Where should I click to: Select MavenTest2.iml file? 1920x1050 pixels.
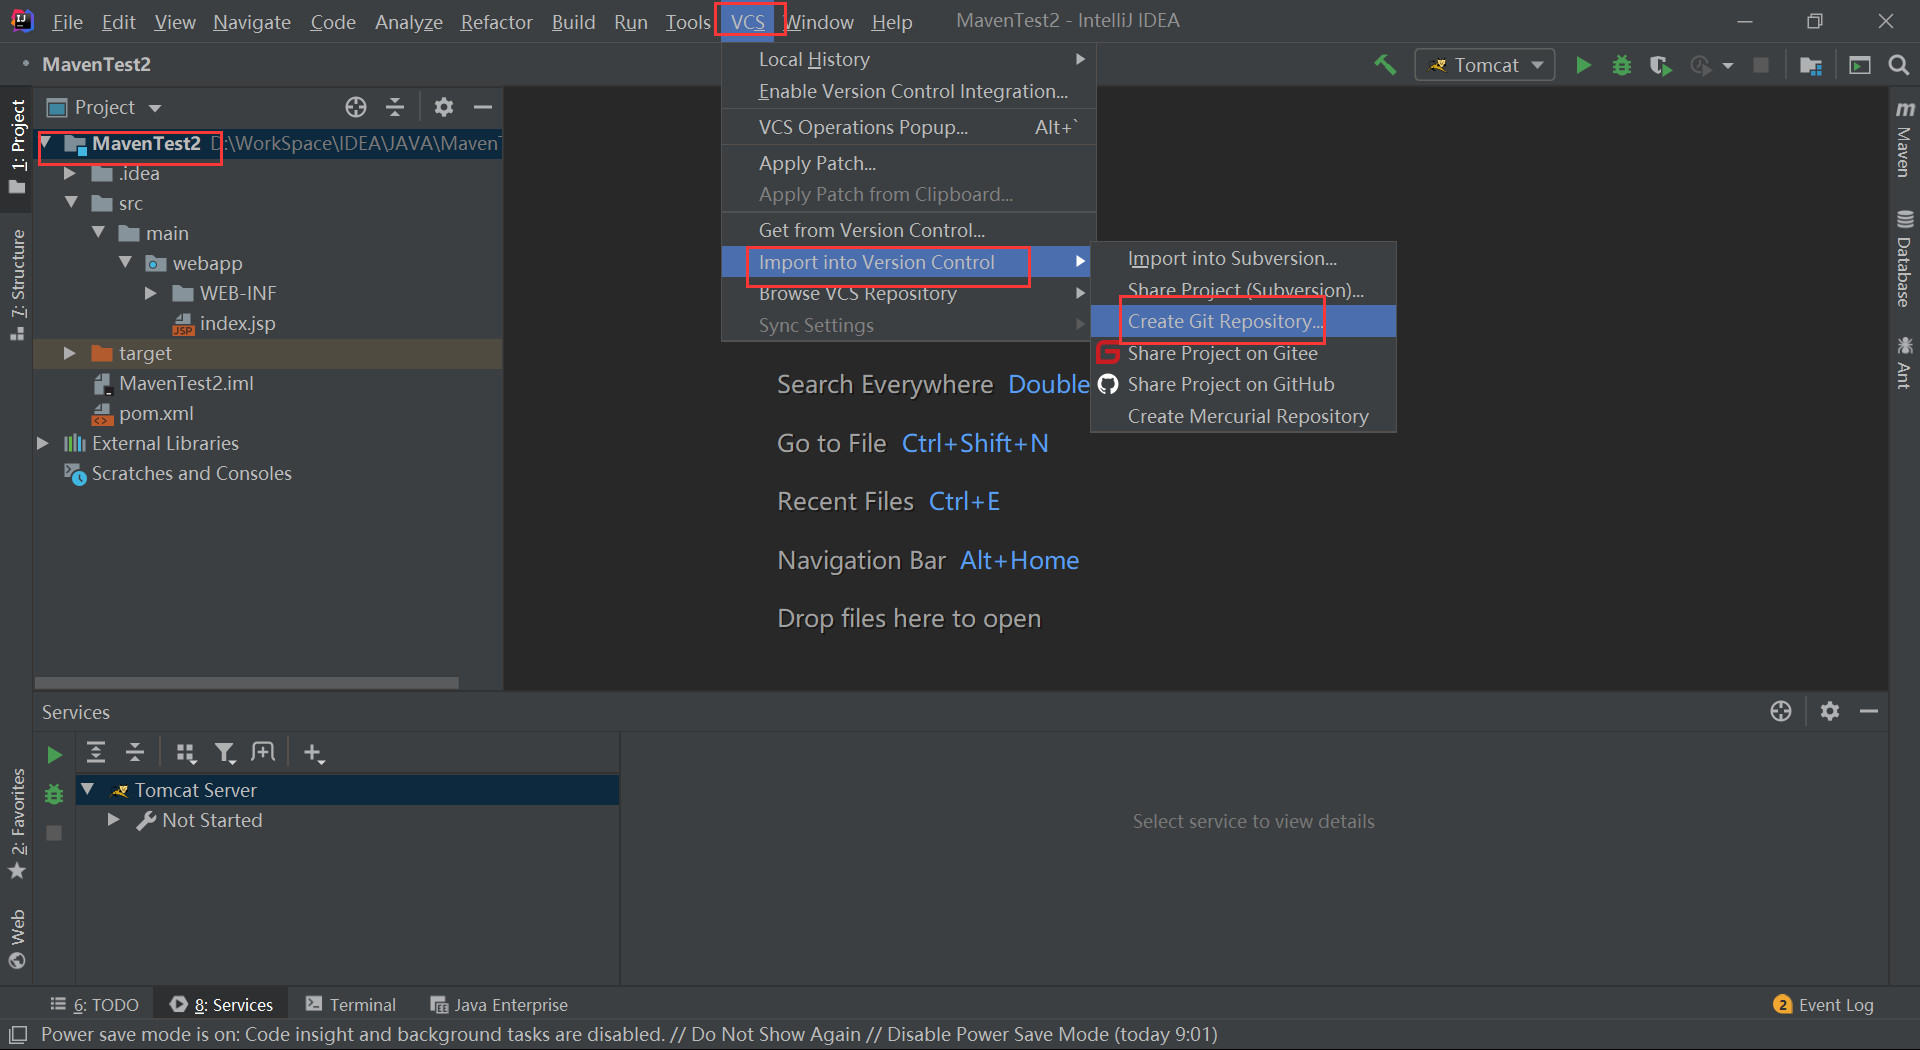click(173, 383)
